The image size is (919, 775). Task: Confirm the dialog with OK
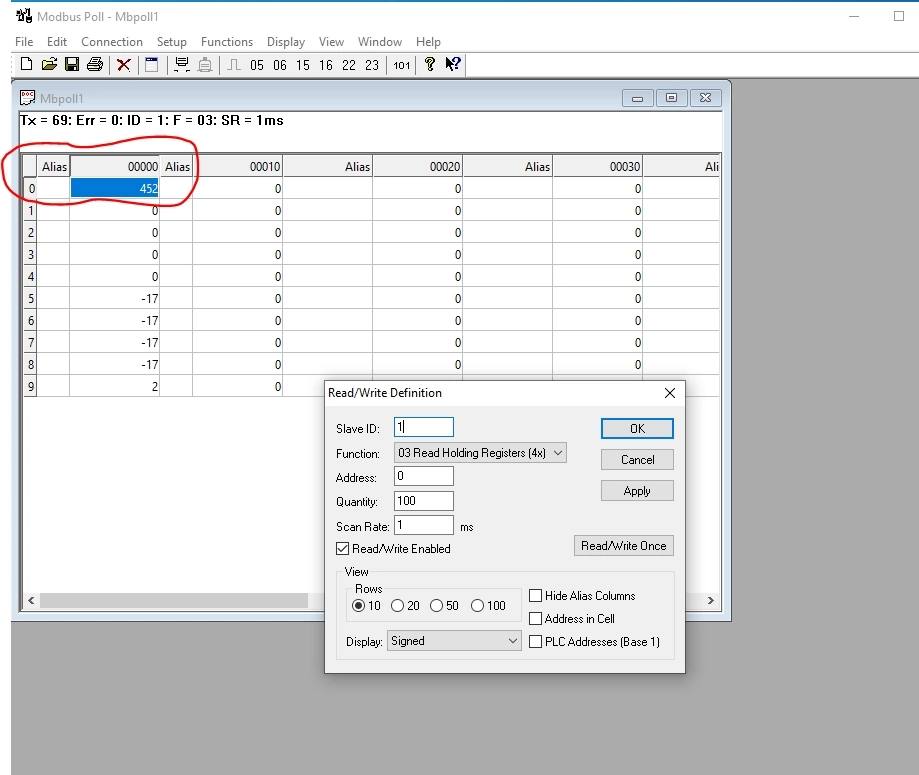click(x=637, y=429)
